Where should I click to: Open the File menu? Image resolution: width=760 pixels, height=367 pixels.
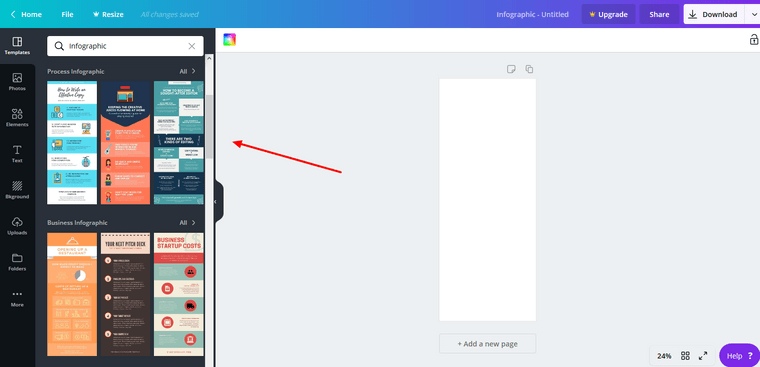67,15
